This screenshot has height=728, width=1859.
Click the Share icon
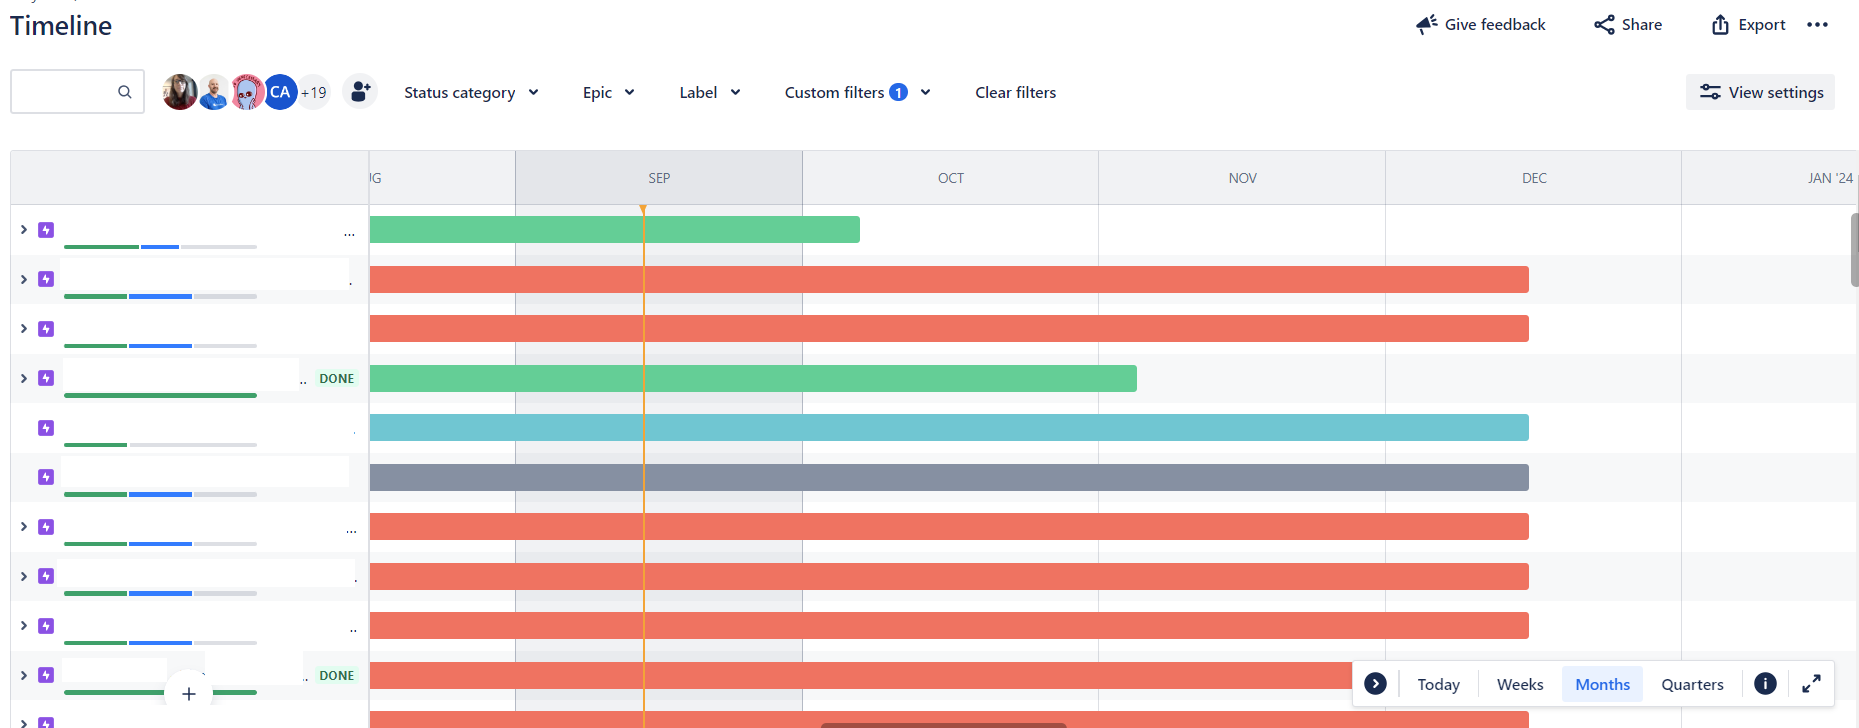tap(1604, 24)
